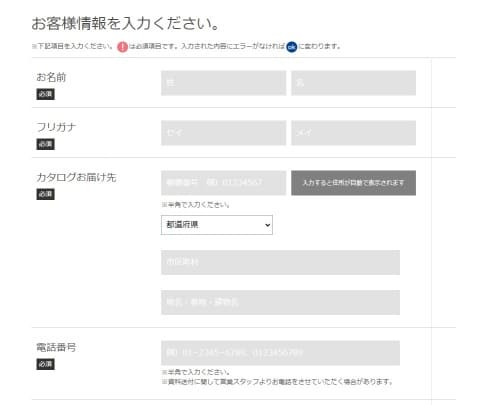Open the 都道府県 prefecture dropdown

pos(217,225)
